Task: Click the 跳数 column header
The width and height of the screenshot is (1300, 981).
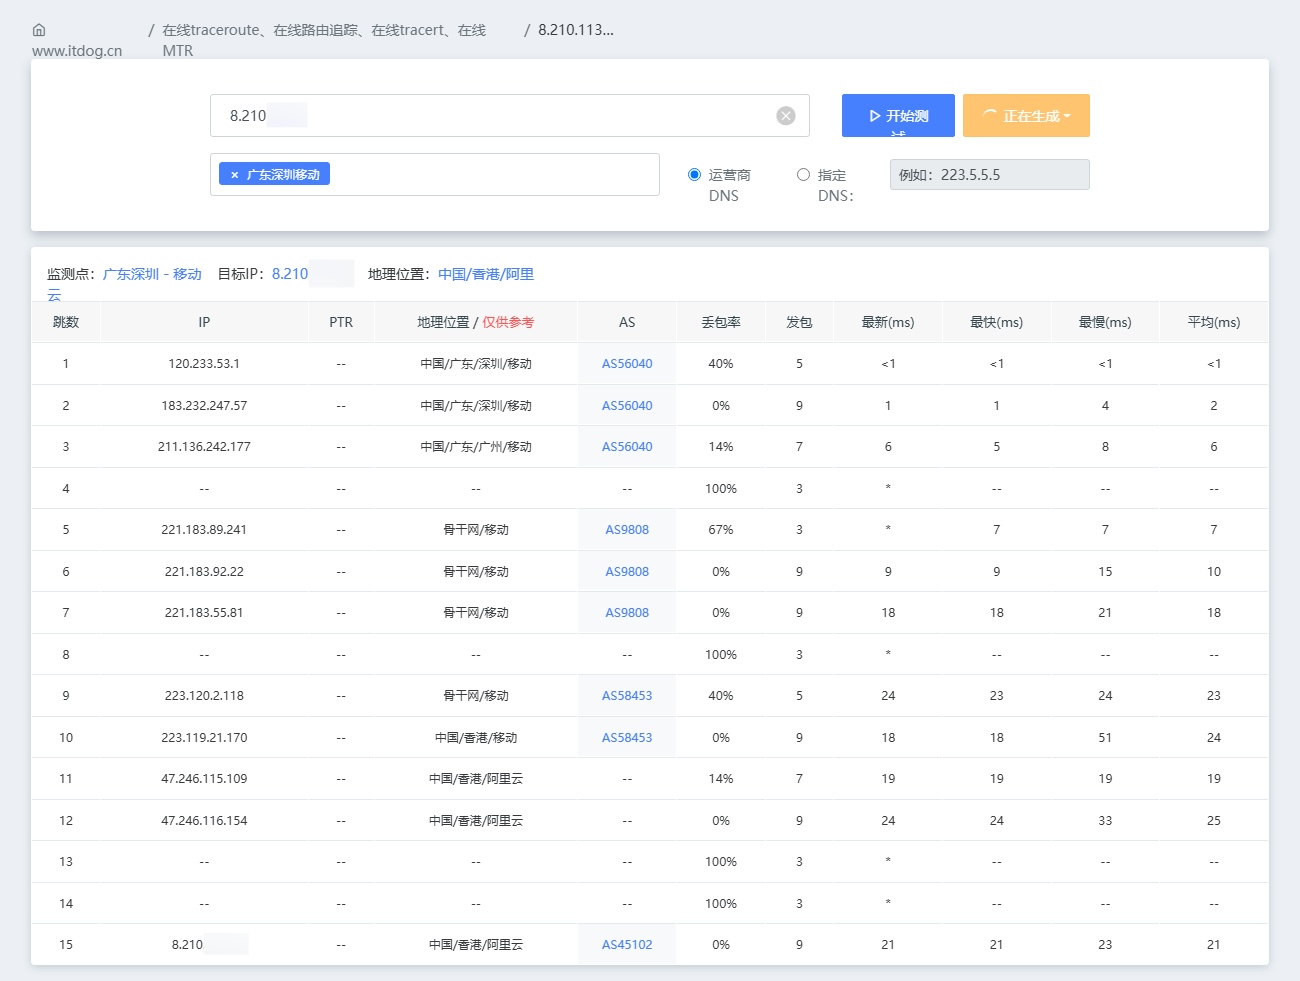Action: (x=66, y=322)
